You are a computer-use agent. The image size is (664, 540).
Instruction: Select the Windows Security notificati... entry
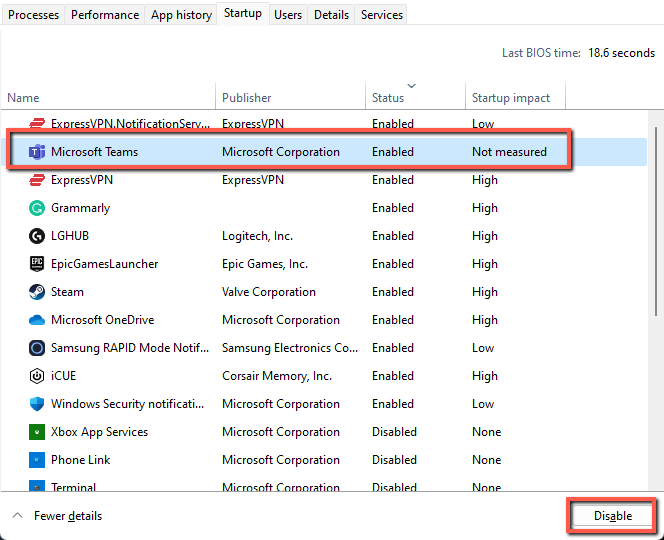127,404
